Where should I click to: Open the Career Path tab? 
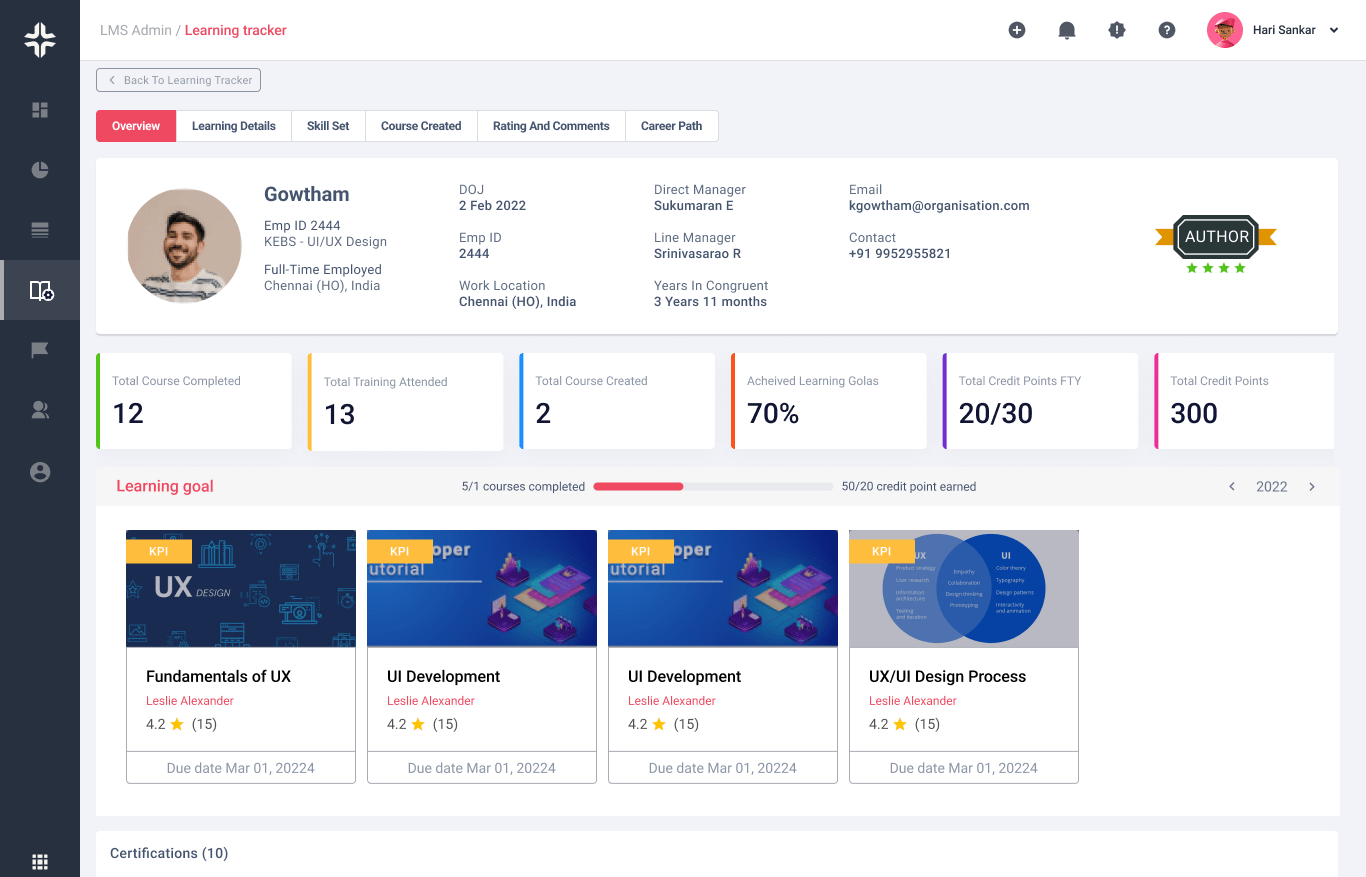[x=671, y=126]
